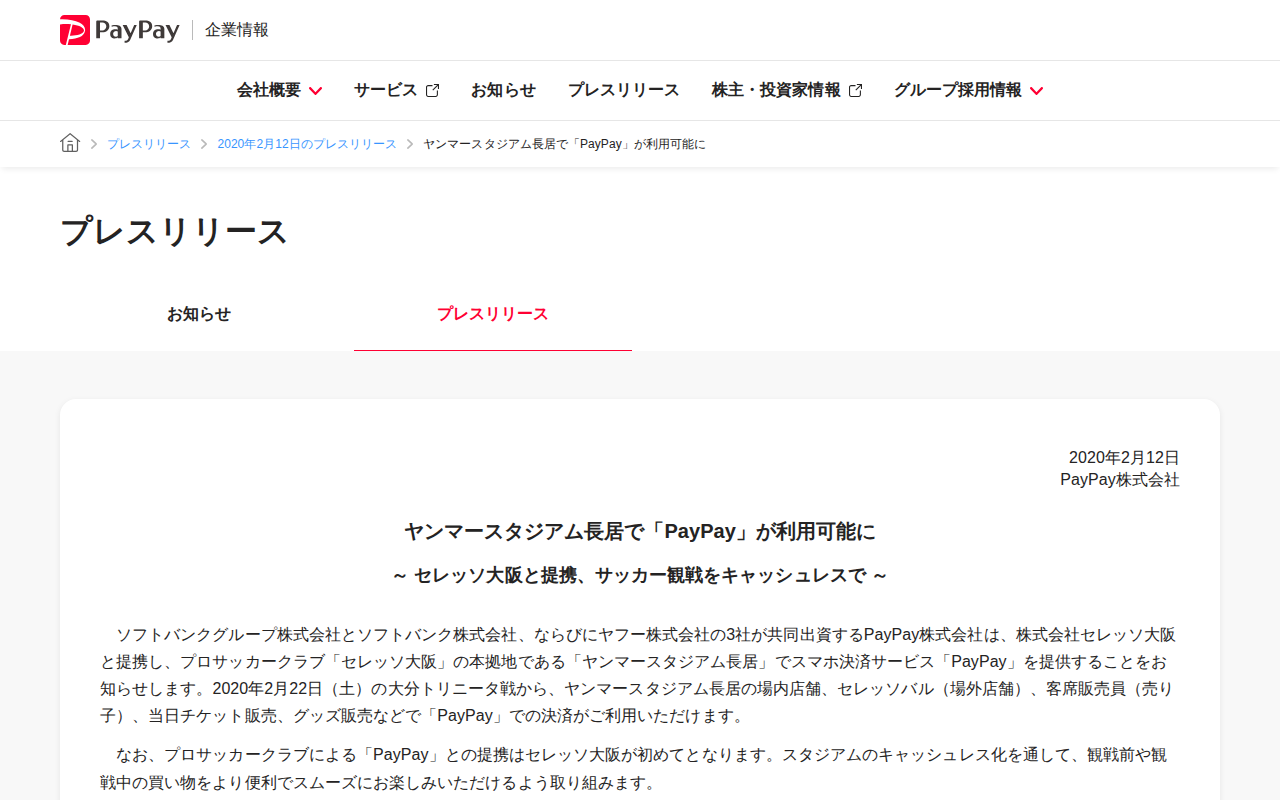Click the プレスリリース breadcrumb link
This screenshot has height=800, width=1280.
(149, 144)
